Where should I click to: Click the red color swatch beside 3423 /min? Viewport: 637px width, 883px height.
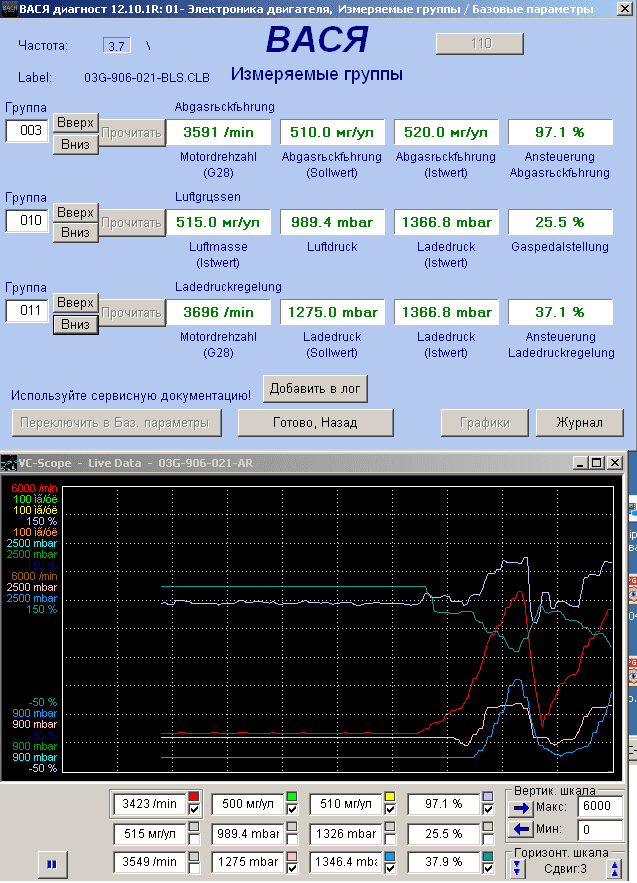(194, 797)
